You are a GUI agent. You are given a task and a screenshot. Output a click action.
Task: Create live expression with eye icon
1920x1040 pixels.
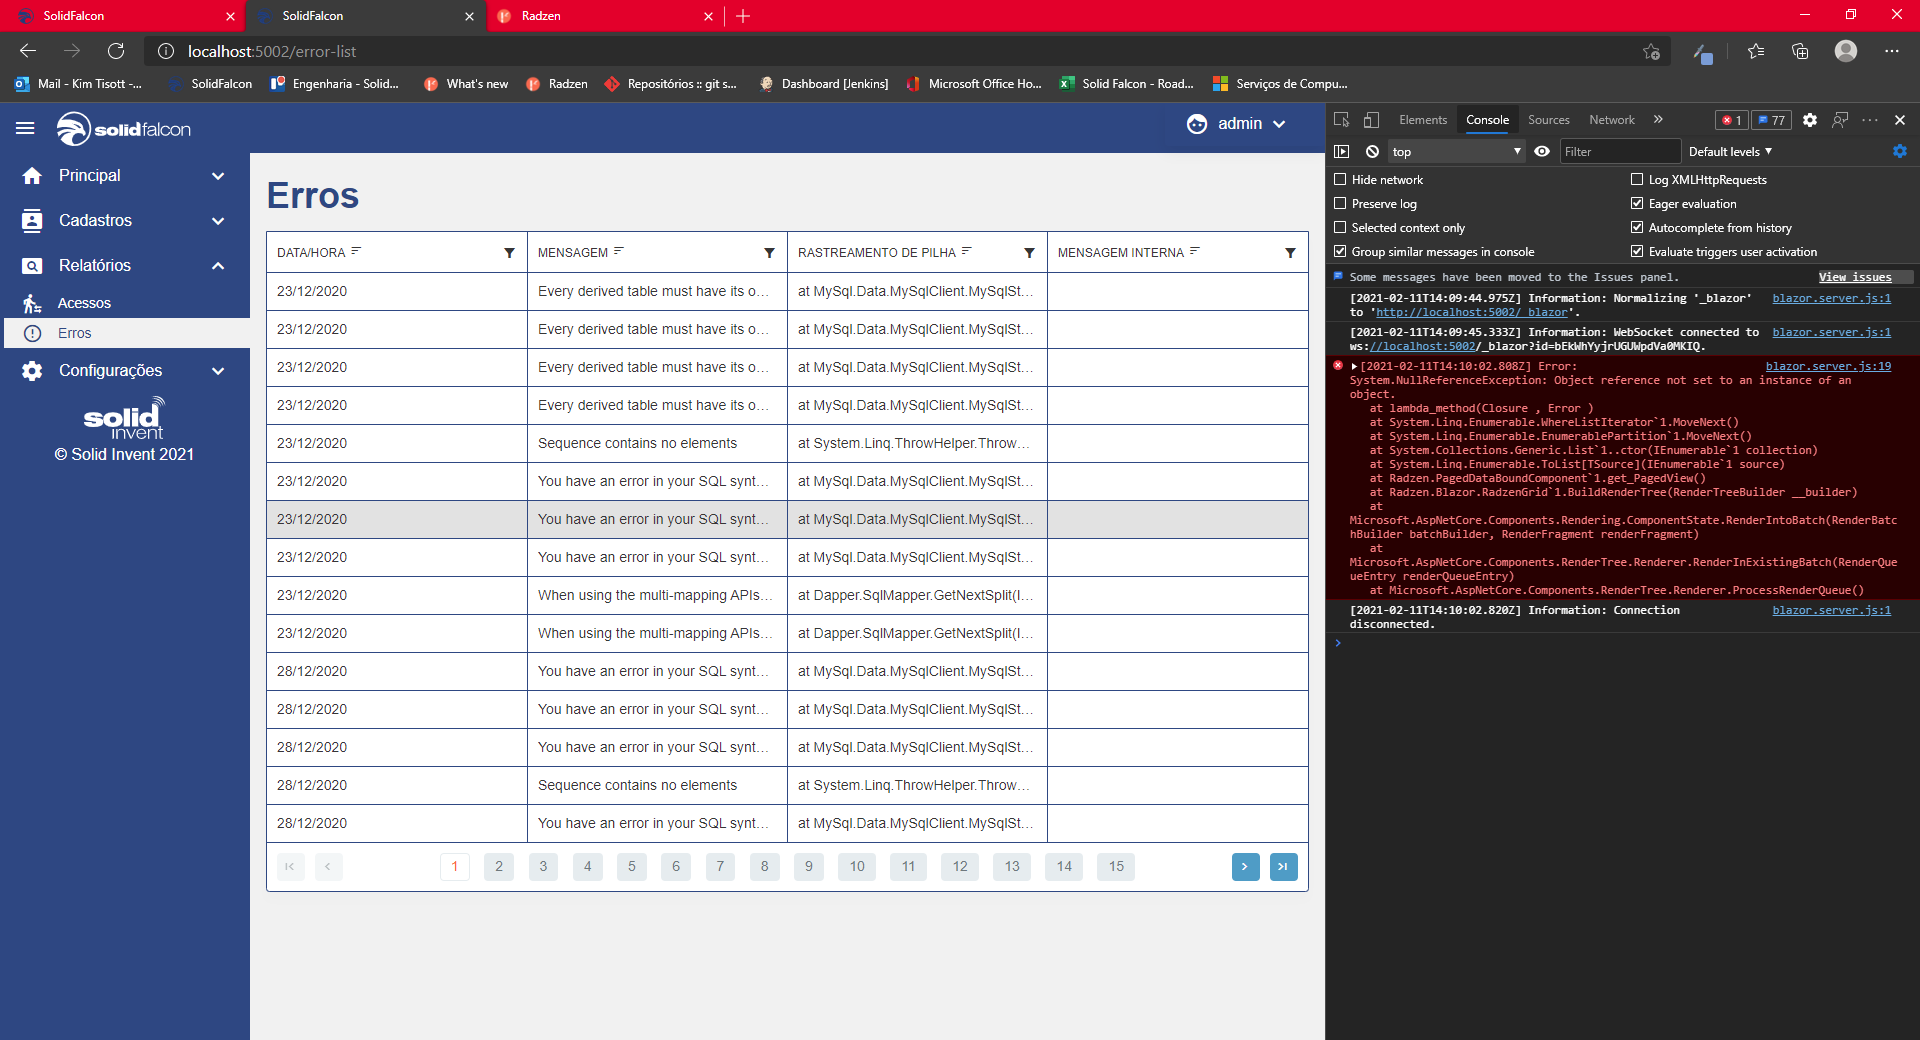pos(1542,152)
